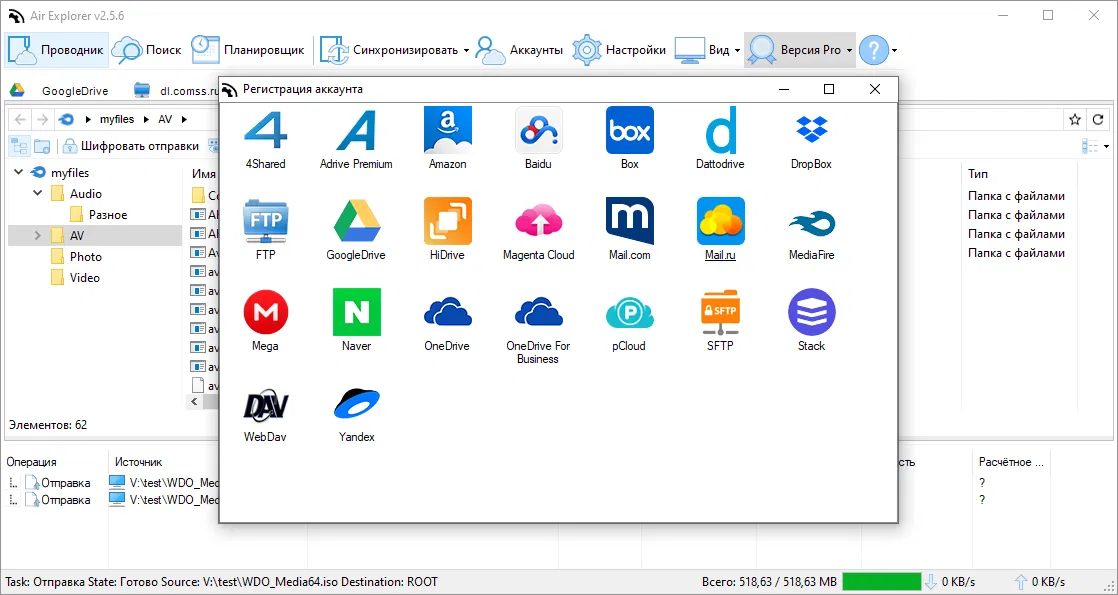Select OneDrive For Business icon

(x=538, y=312)
